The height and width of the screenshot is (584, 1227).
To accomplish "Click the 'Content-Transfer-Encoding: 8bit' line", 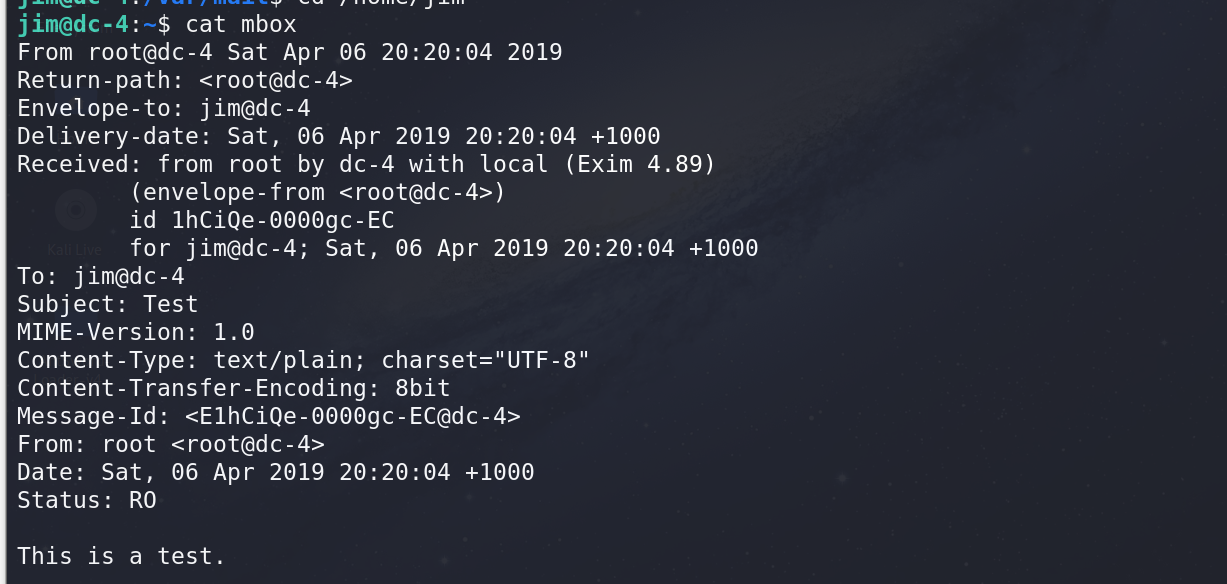I will pyautogui.click(x=234, y=388).
